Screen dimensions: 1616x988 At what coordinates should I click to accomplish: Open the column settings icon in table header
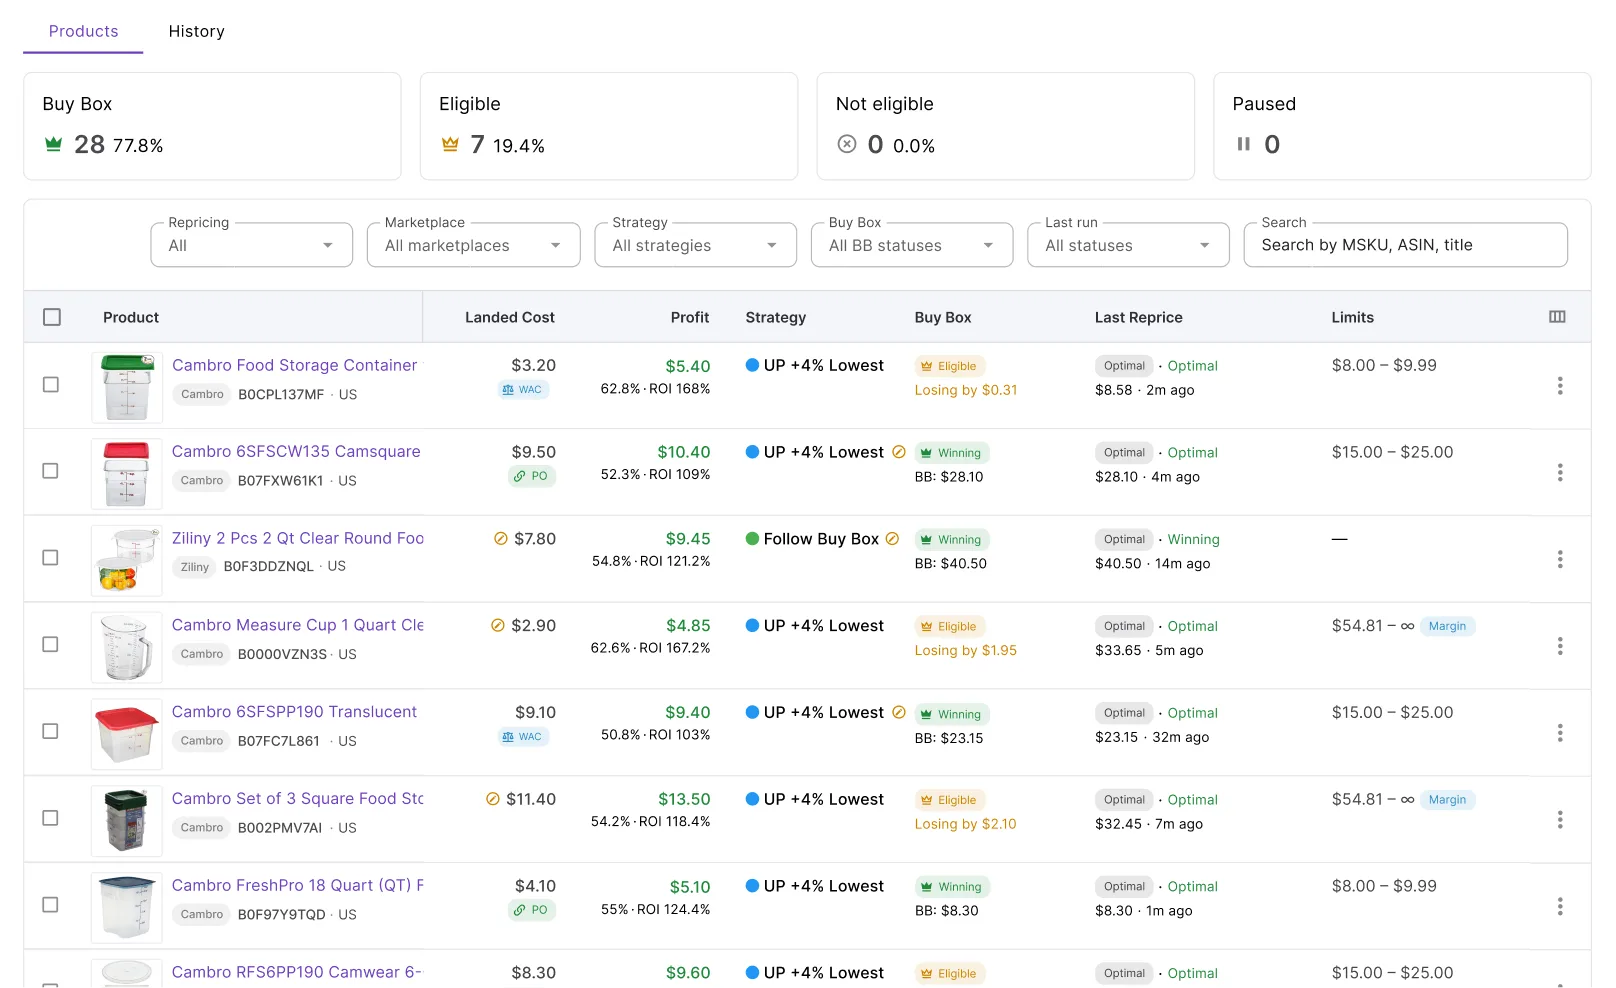(x=1557, y=317)
